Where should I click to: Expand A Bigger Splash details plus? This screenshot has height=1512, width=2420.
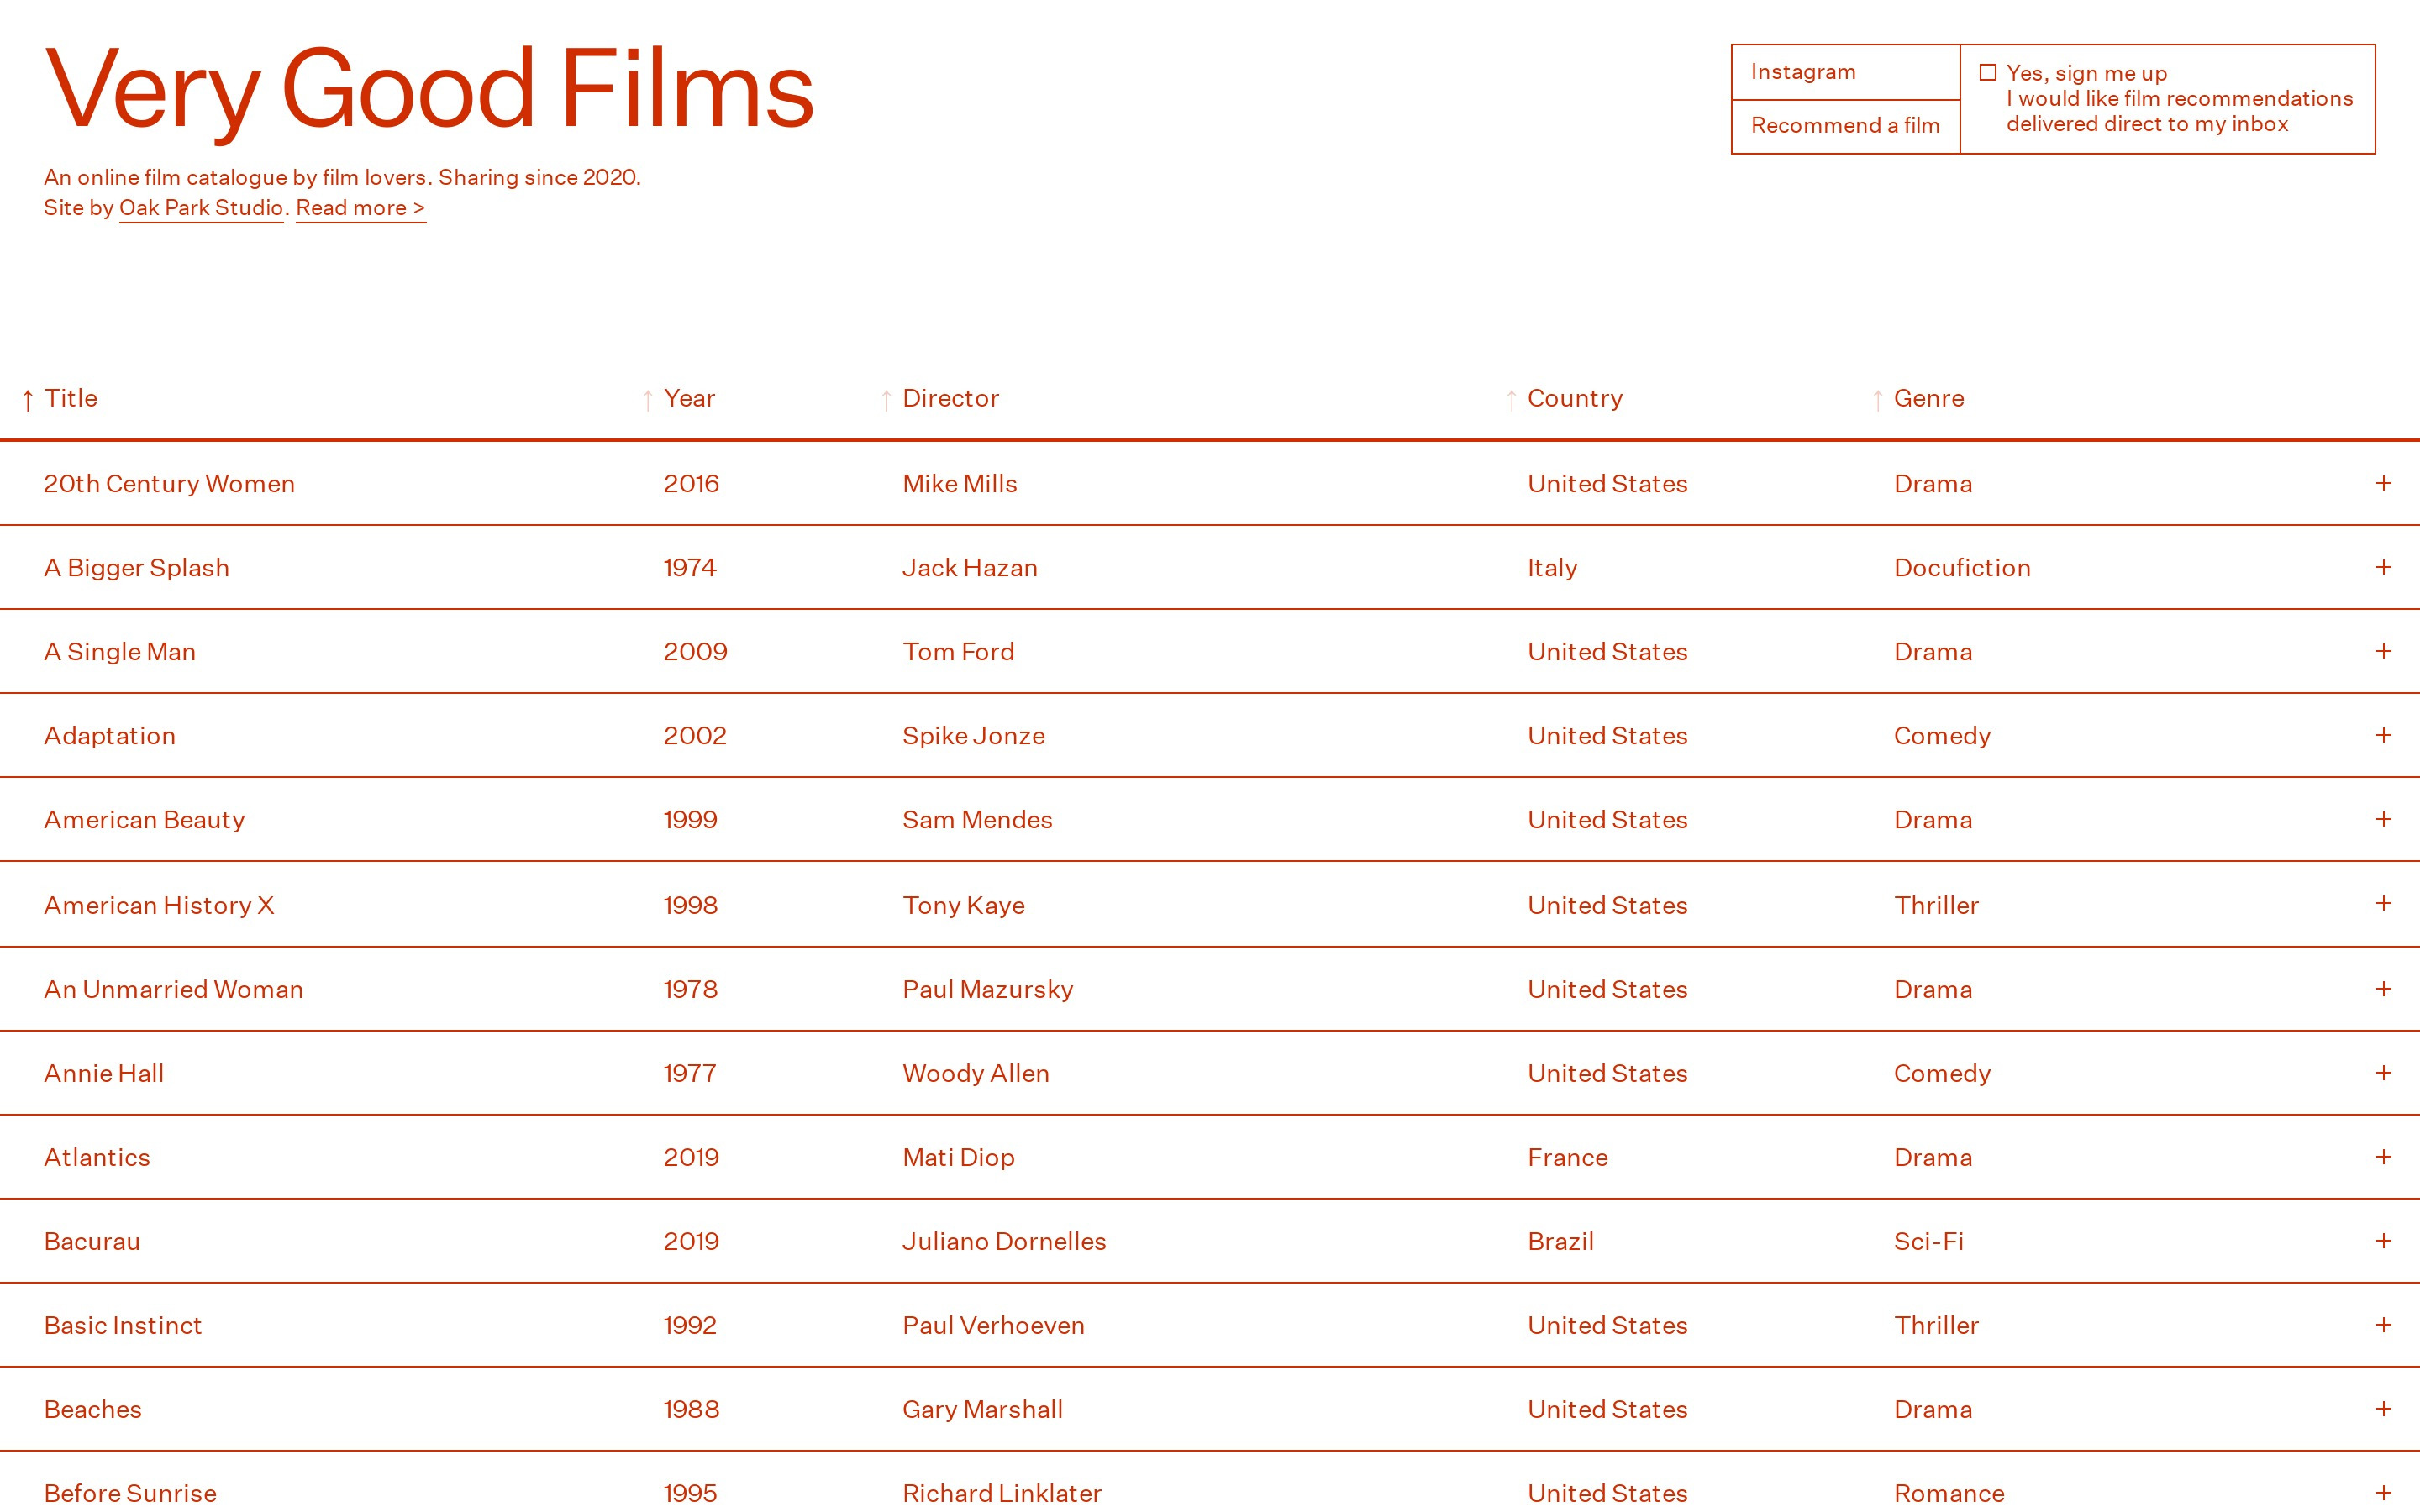(2383, 567)
